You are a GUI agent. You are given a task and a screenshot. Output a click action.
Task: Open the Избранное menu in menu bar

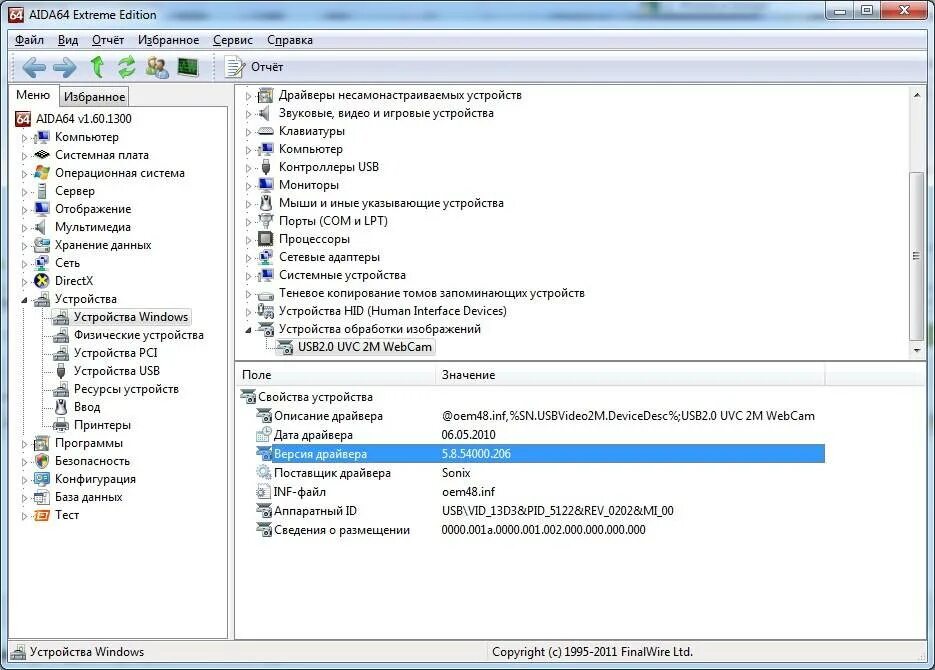[169, 40]
